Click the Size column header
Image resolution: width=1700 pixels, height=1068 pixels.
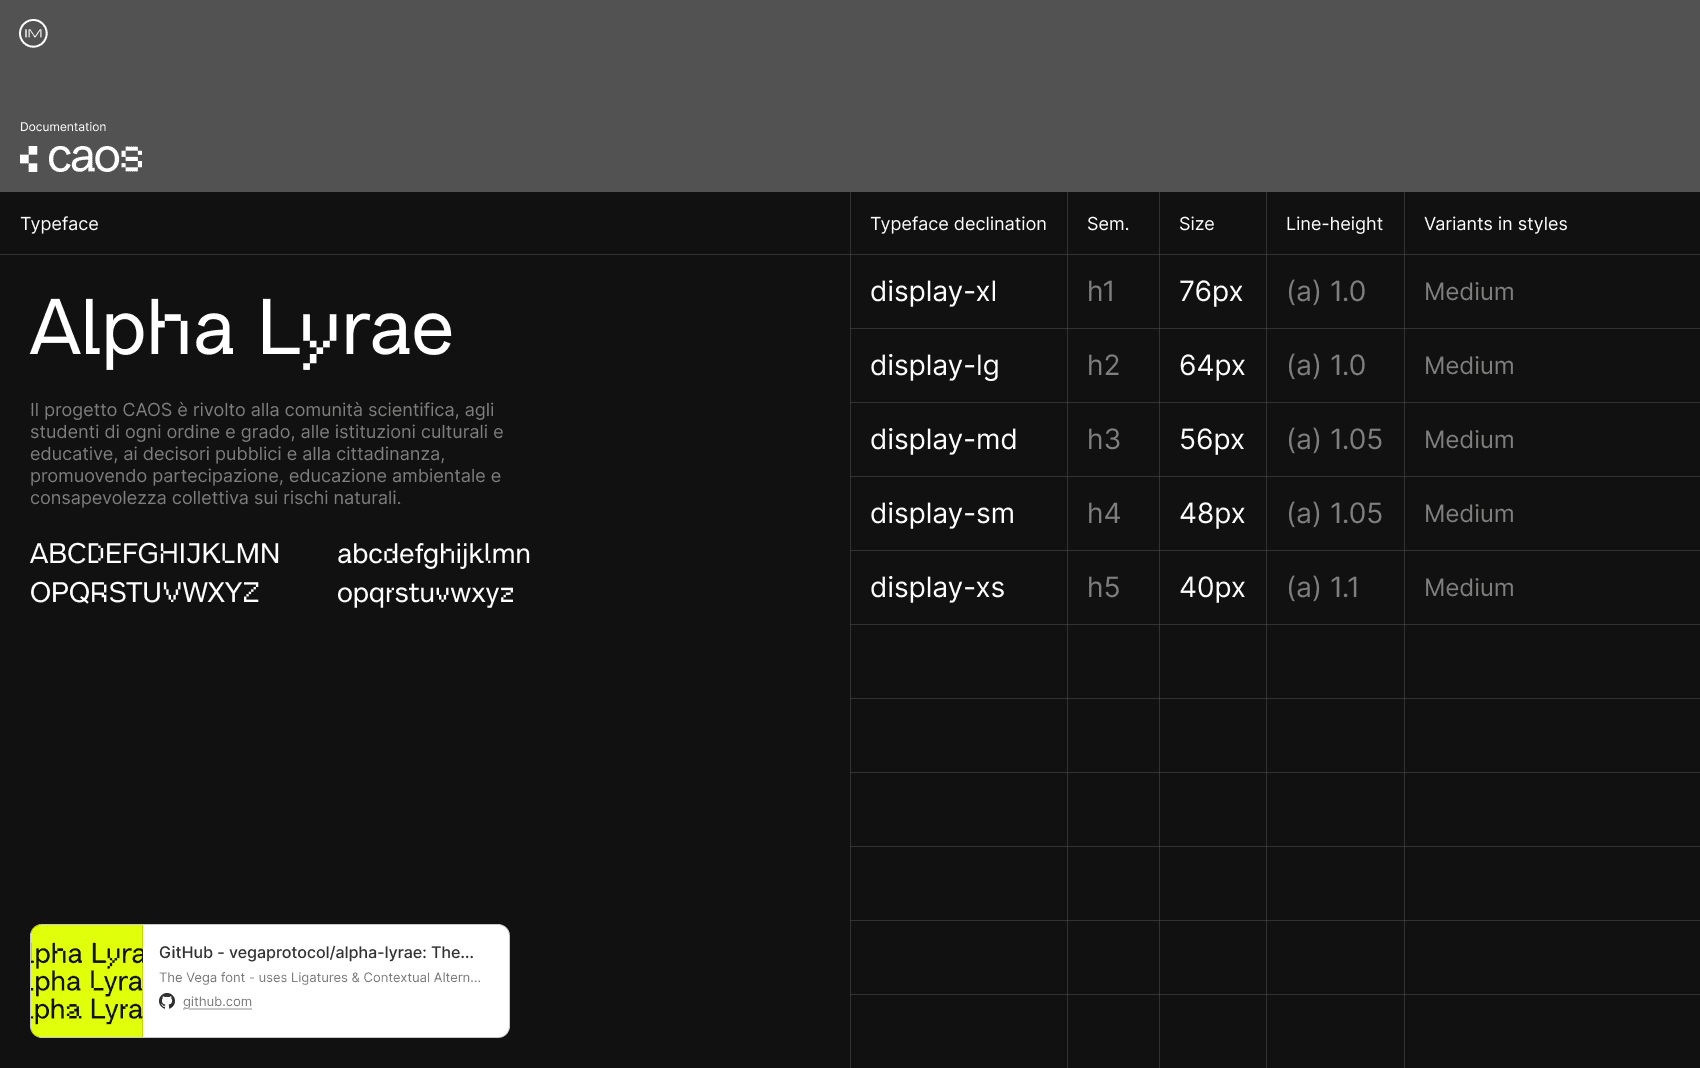(1196, 224)
